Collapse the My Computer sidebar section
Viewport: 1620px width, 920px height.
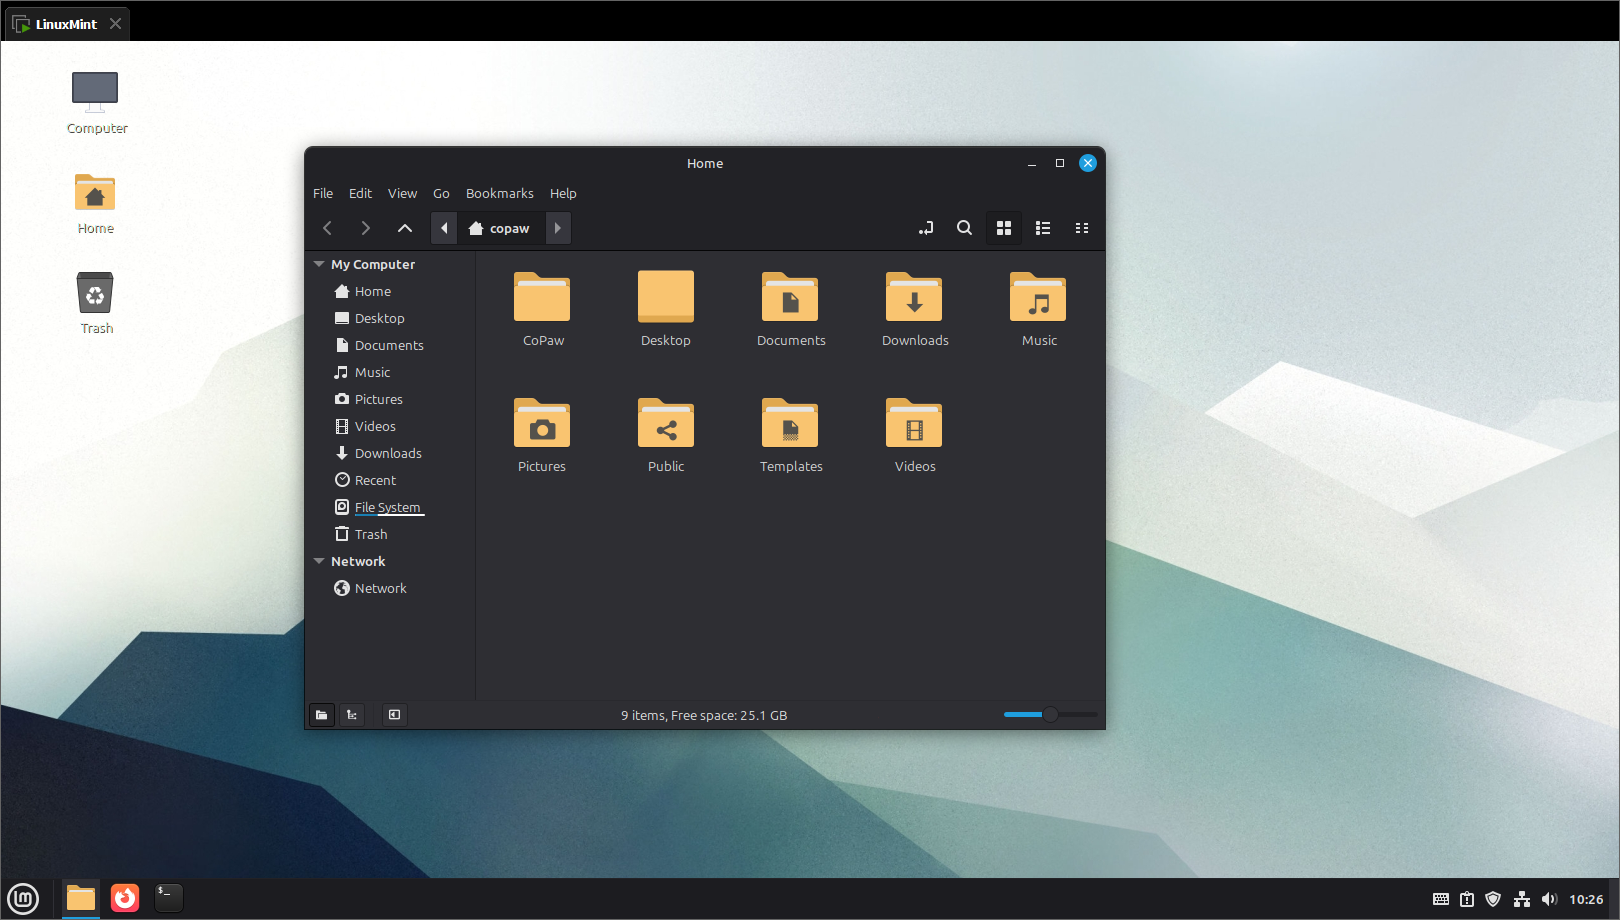pyautogui.click(x=319, y=265)
